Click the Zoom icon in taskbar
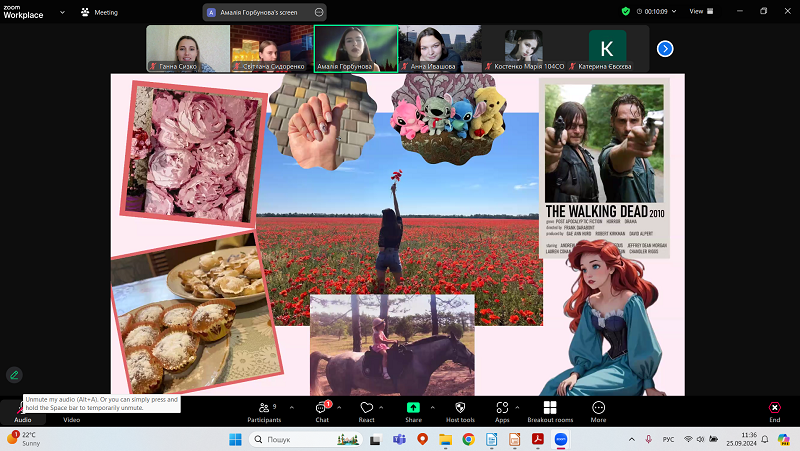This screenshot has height=451, width=800. pyautogui.click(x=561, y=439)
